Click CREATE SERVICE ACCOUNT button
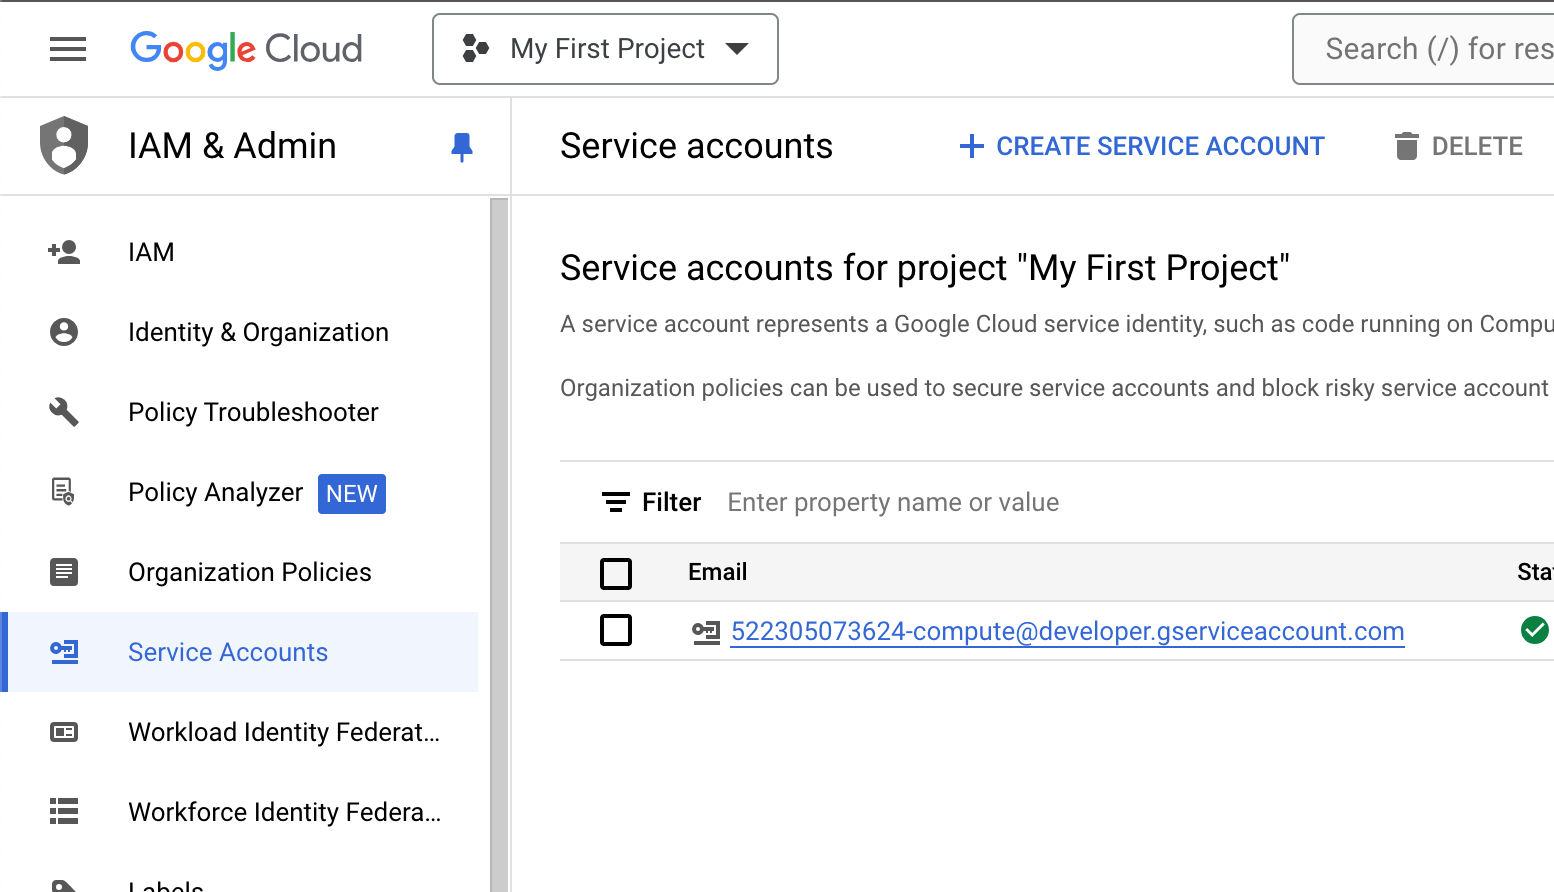Screen dimensions: 1554x892 pos(1141,147)
